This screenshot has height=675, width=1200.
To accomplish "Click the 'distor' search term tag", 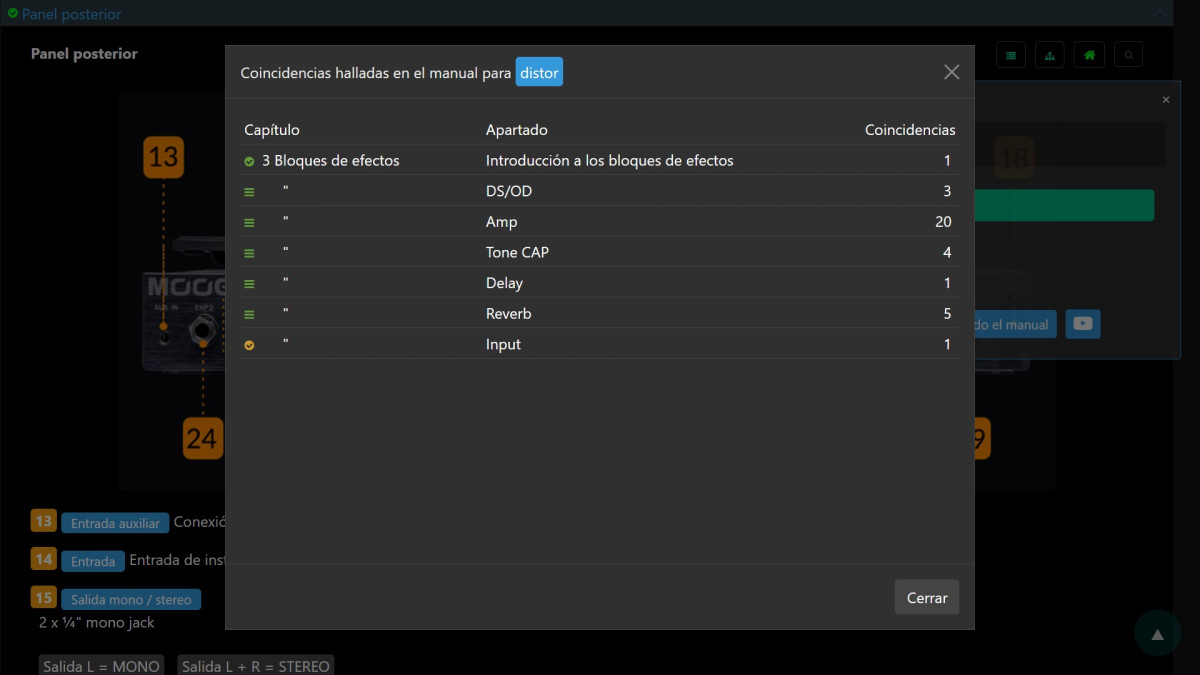I will [x=539, y=73].
